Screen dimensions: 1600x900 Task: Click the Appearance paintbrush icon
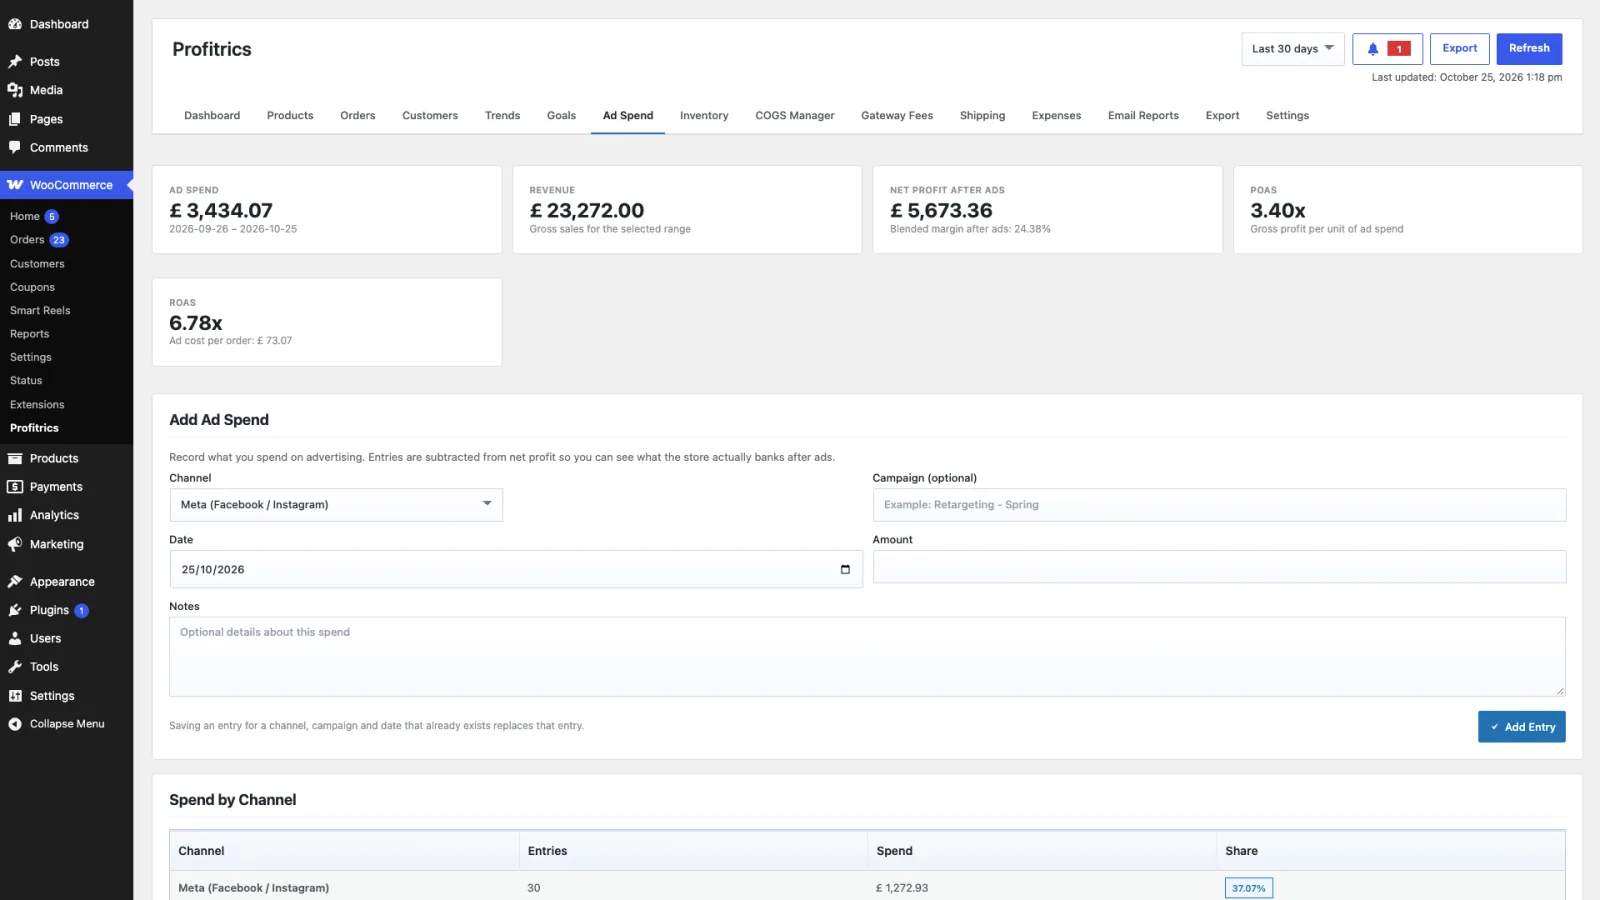point(15,582)
